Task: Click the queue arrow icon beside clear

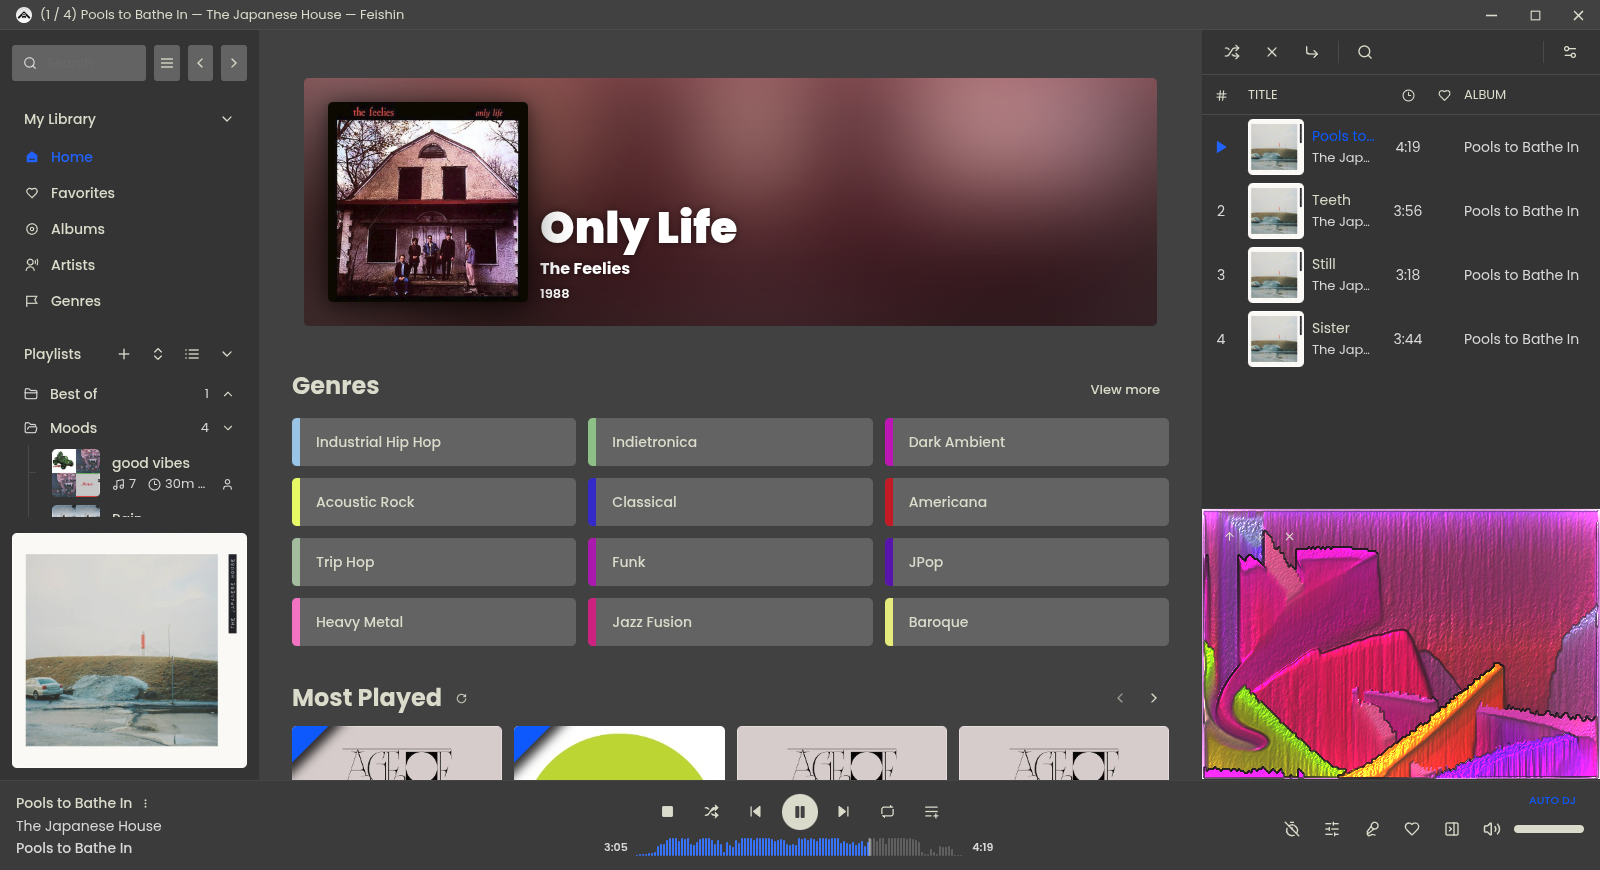Action: [x=1312, y=52]
